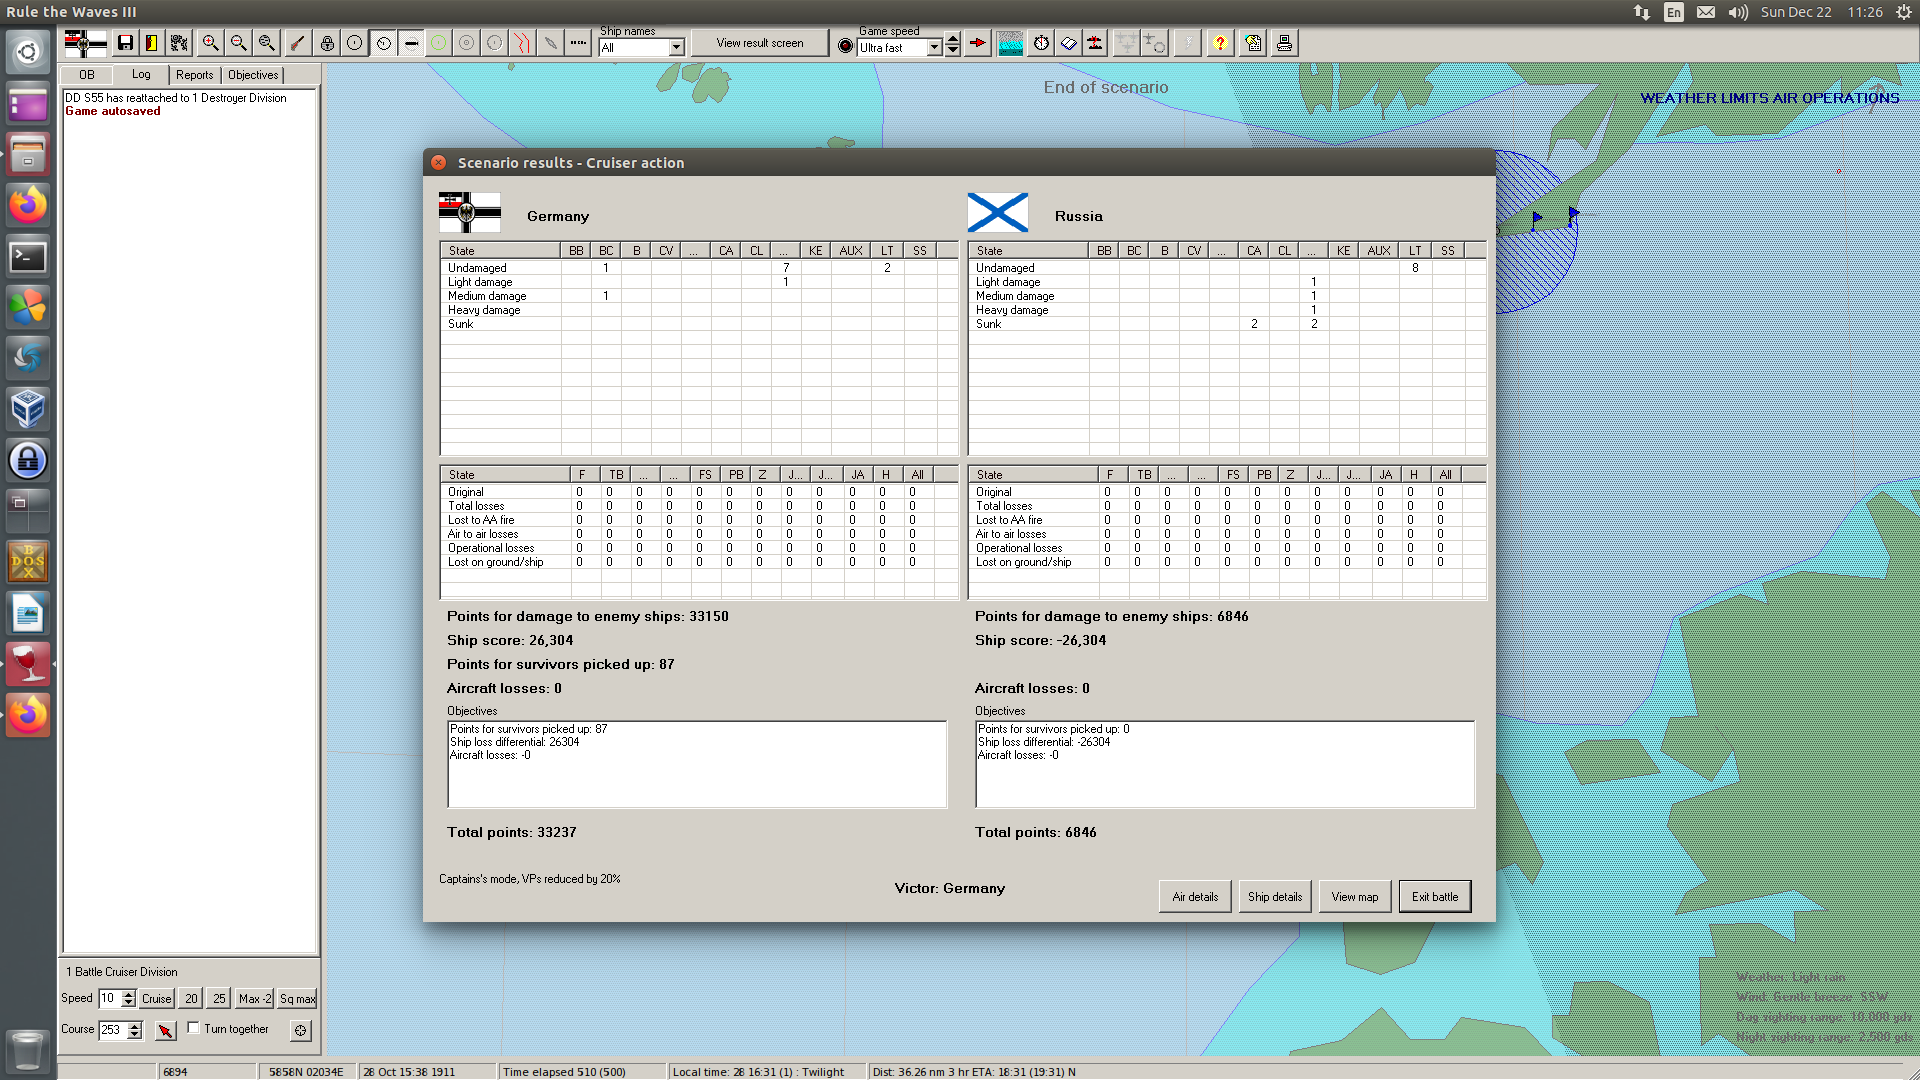This screenshot has height=1080, width=1920.
Task: Switch to the Log tab
Action: [141, 74]
